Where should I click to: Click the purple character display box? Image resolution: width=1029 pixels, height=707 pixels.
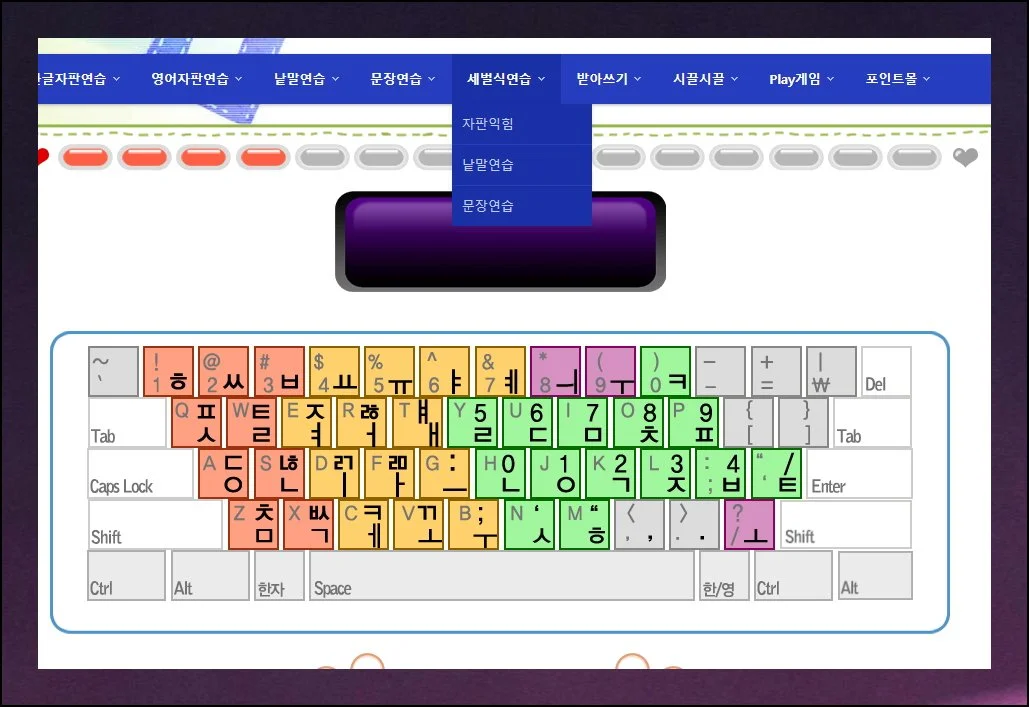(x=500, y=241)
